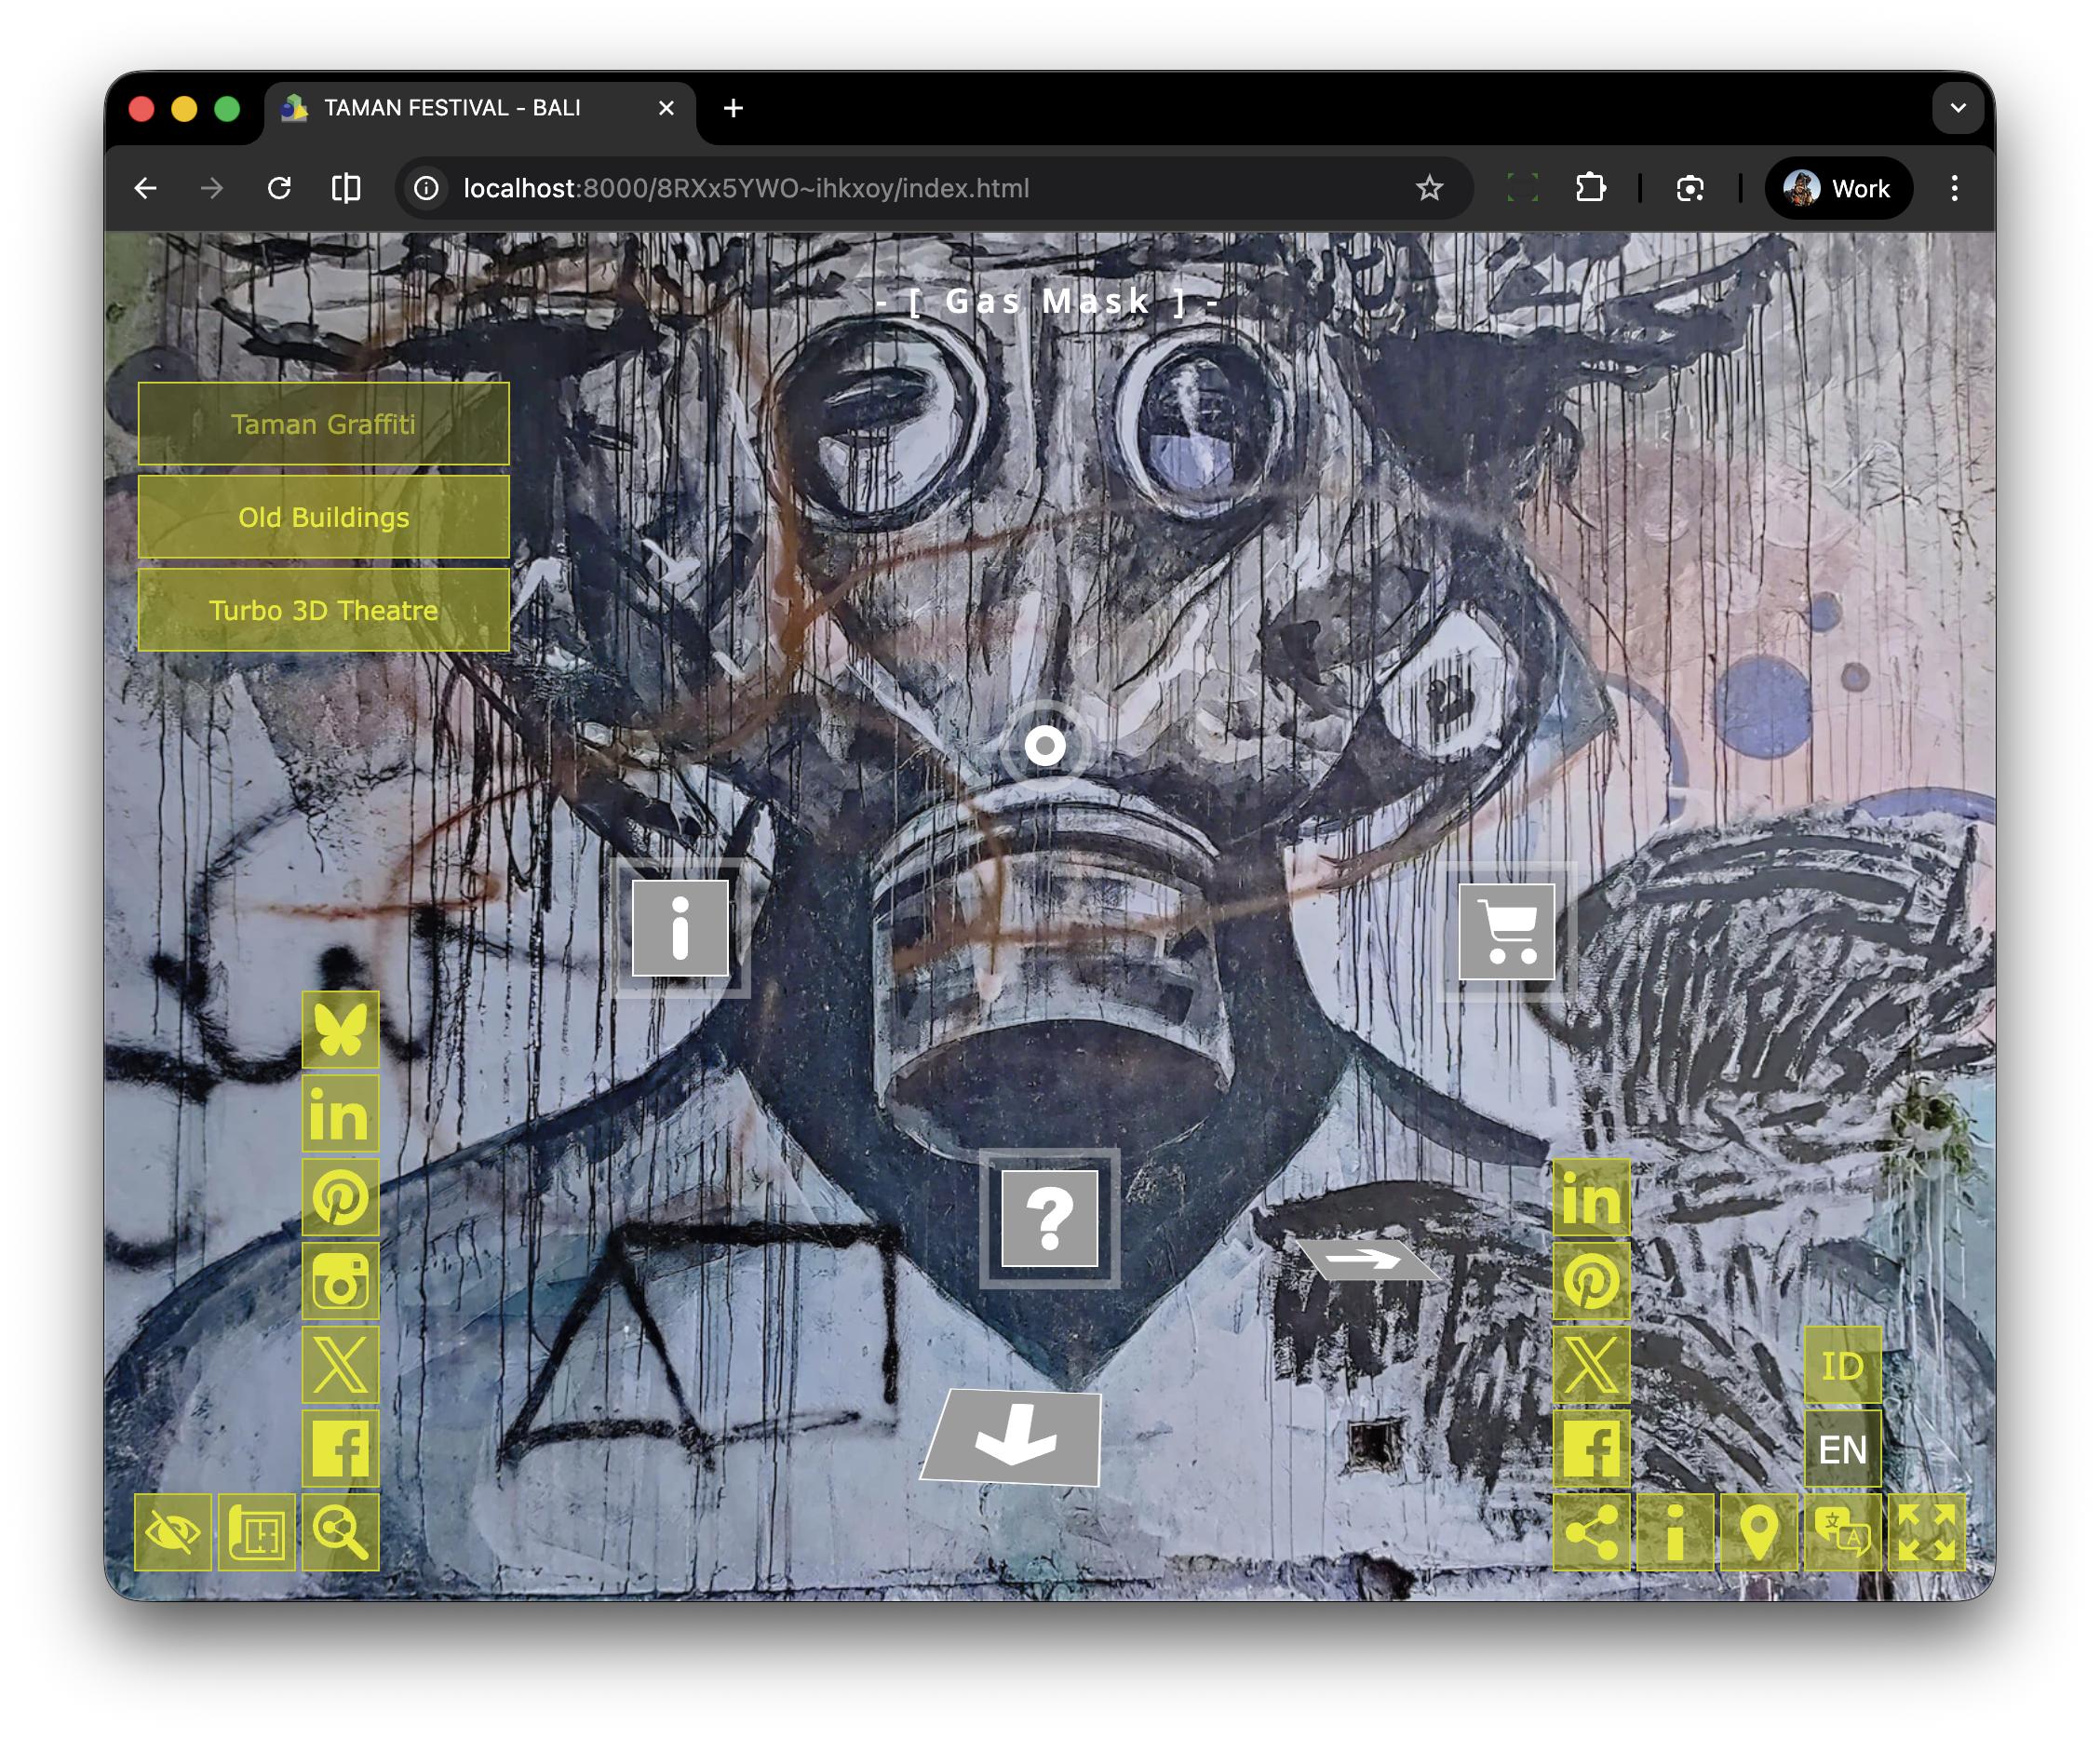Click the search magnifier icon
This screenshot has height=1739, width=2100.
click(340, 1532)
